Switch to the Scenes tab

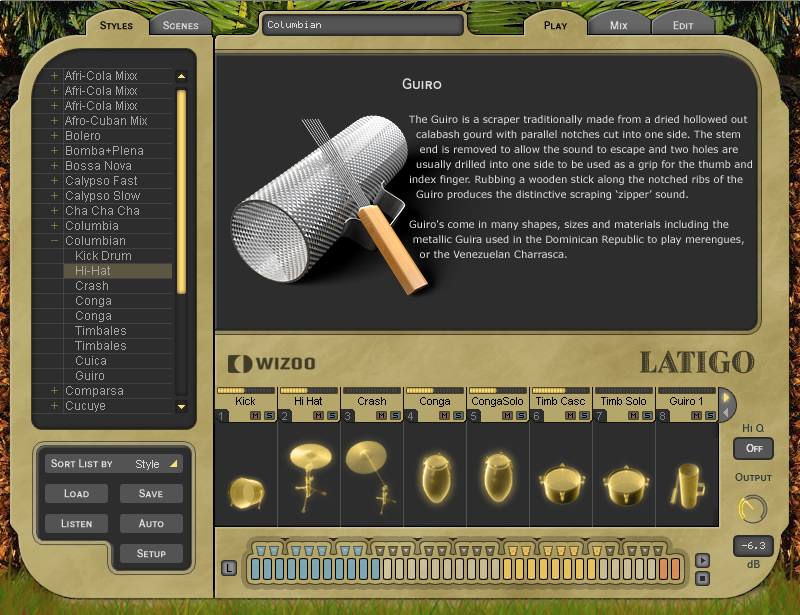coord(181,26)
